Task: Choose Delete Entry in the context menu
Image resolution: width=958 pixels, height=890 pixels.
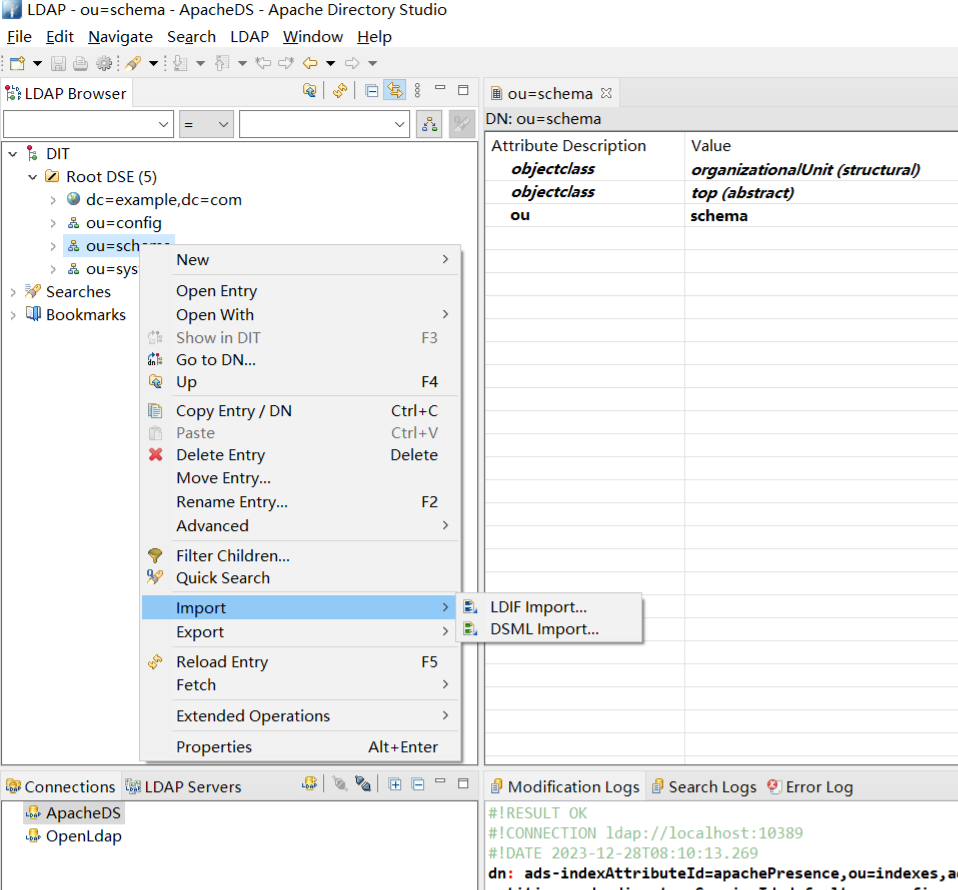Action: point(220,455)
